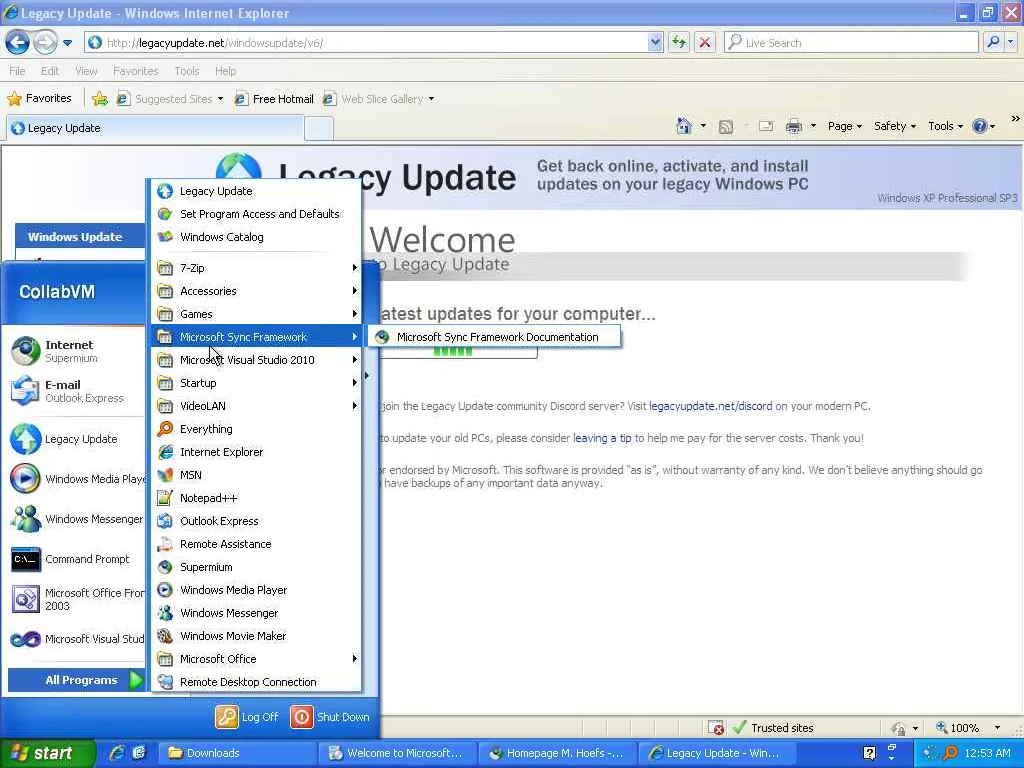Open the View menu
Image resolution: width=1024 pixels, height=768 pixels.
[x=86, y=71]
